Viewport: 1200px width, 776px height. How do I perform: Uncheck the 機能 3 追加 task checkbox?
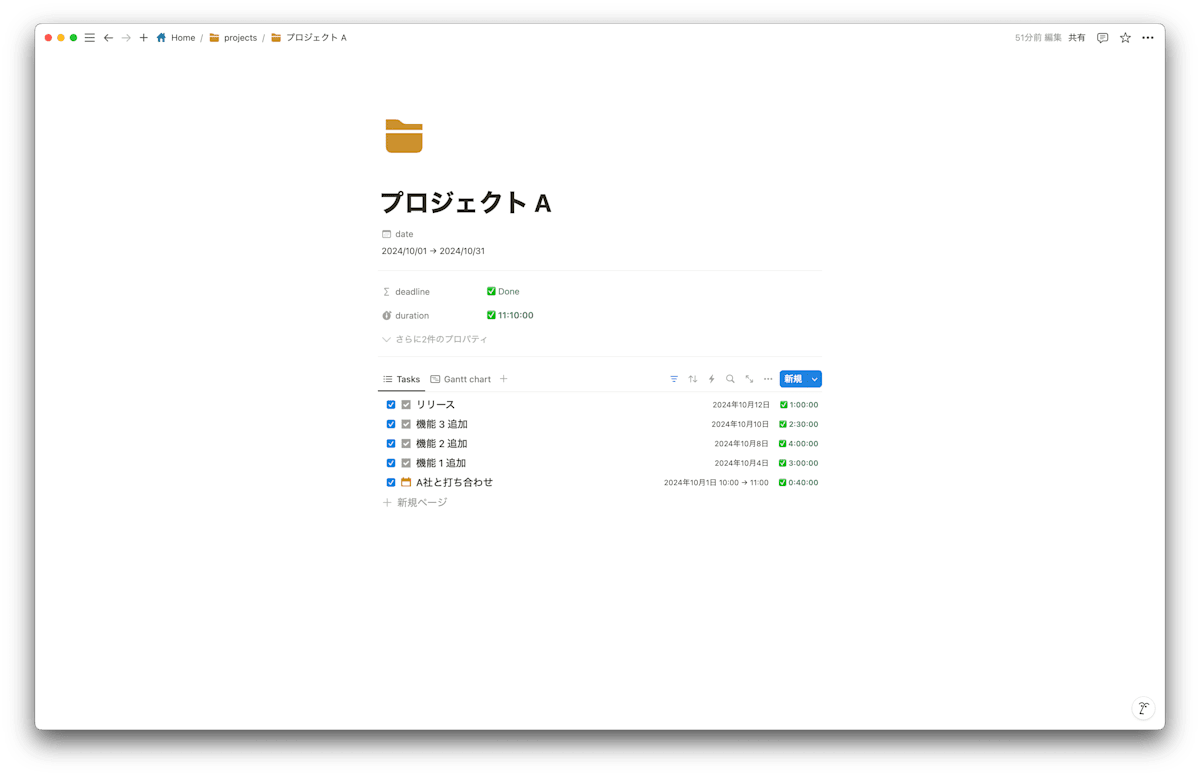coord(391,424)
